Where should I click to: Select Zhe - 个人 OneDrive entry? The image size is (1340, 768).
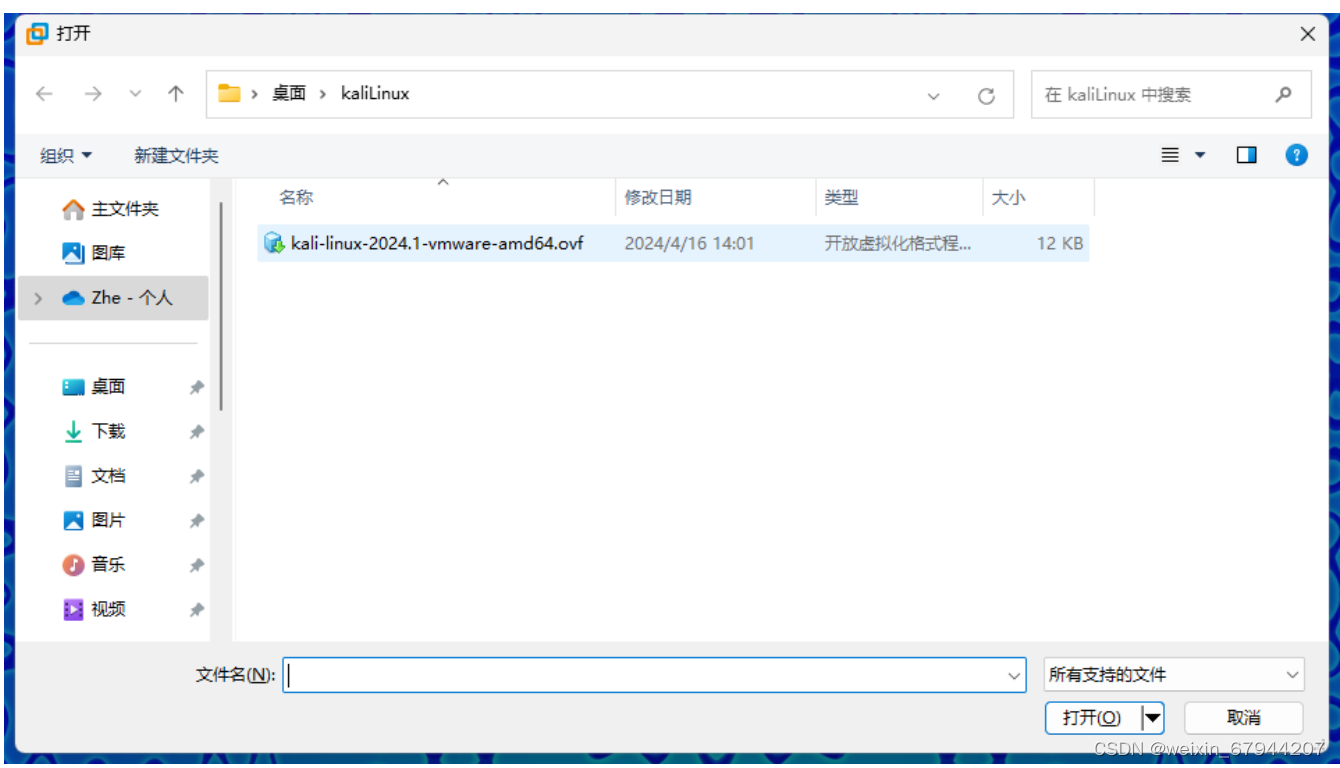[x=113, y=298]
